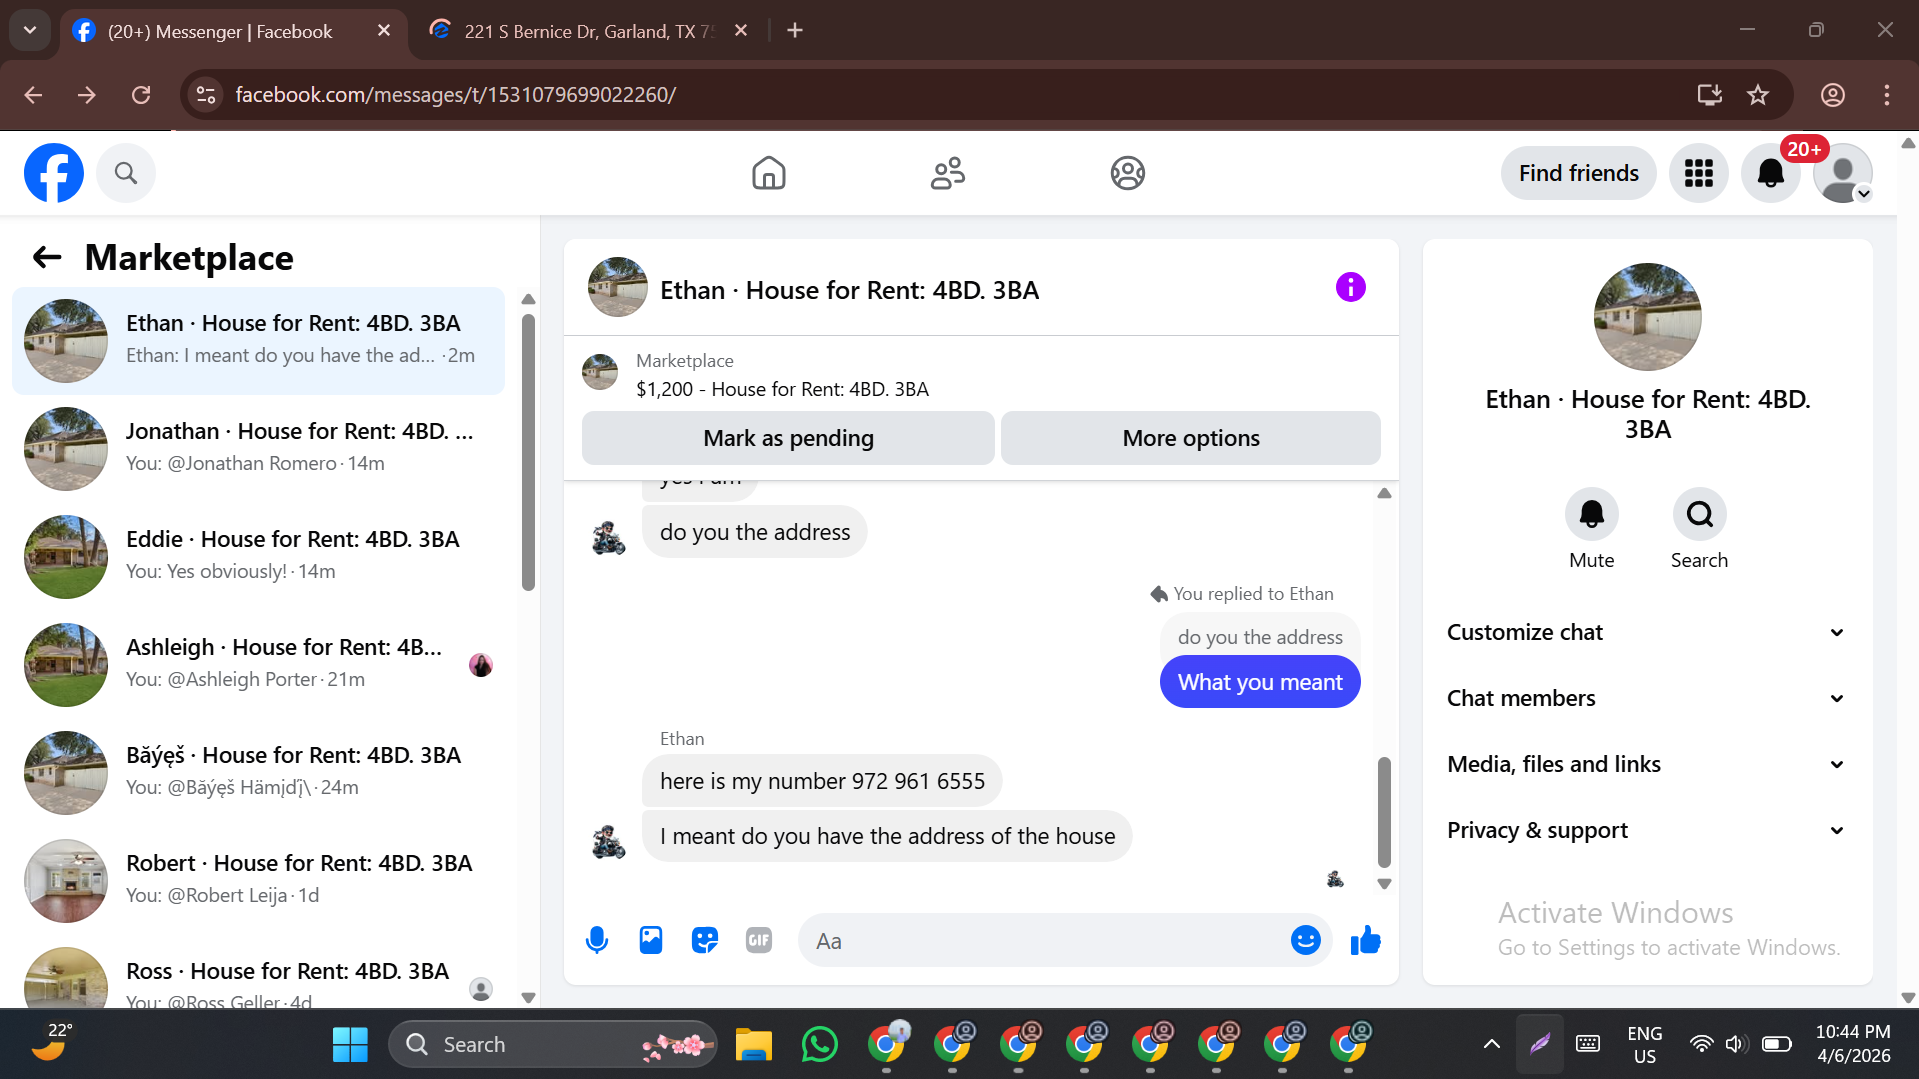This screenshot has height=1079, width=1919.
Task: Attach a photo file icon
Action: 651,940
